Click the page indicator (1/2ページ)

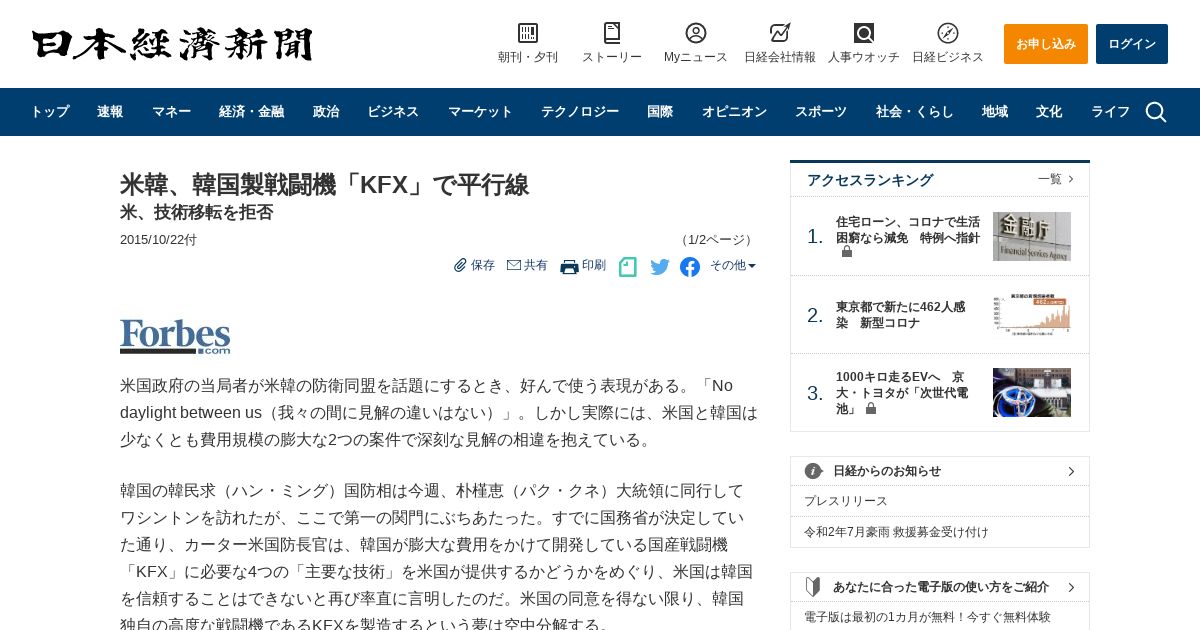click(x=716, y=240)
